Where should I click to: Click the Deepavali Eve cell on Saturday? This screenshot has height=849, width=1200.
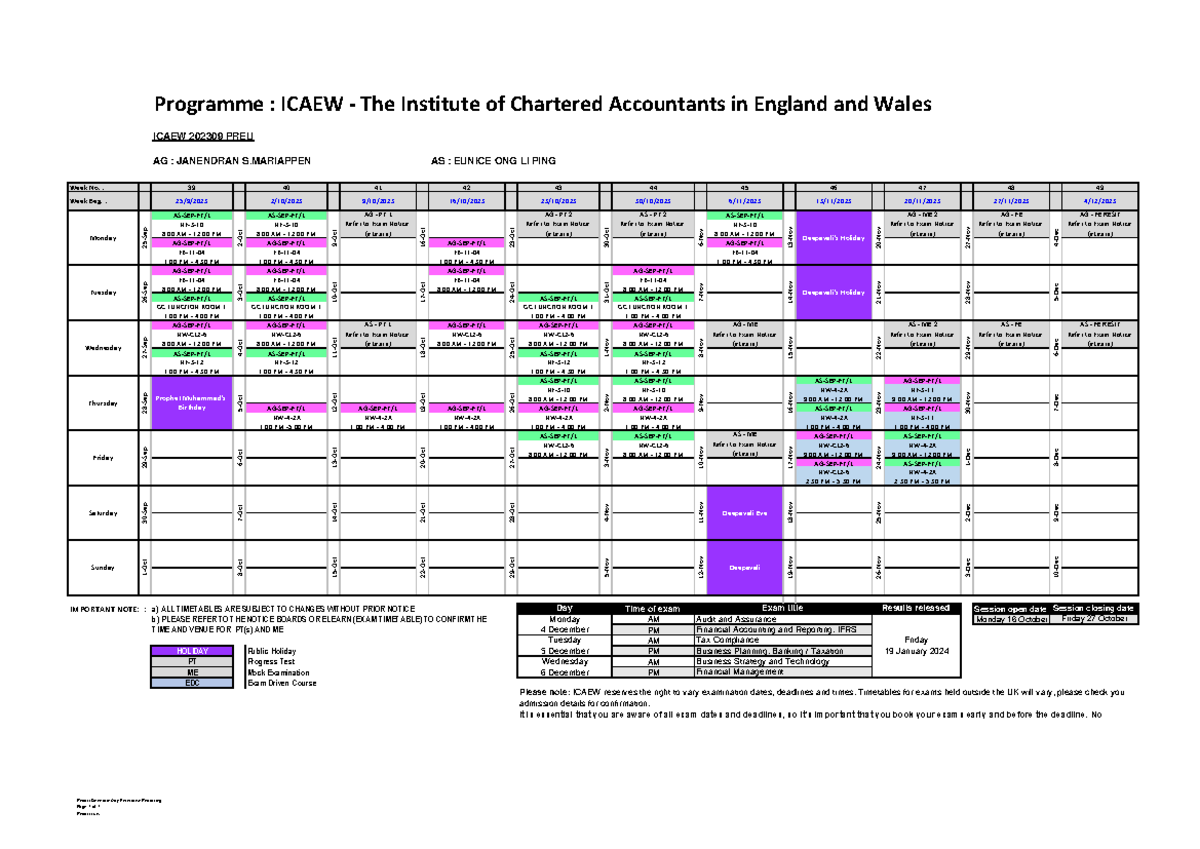click(747, 512)
